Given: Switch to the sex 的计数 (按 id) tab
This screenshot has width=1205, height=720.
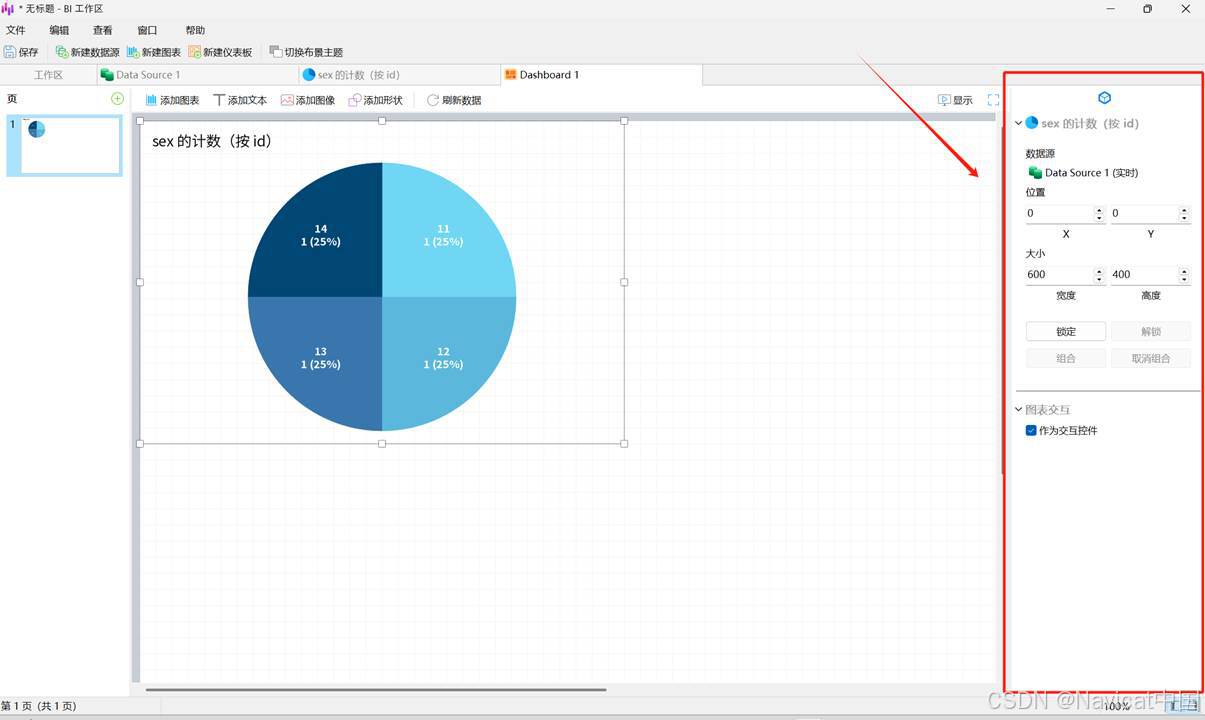Looking at the screenshot, I should click(x=399, y=75).
